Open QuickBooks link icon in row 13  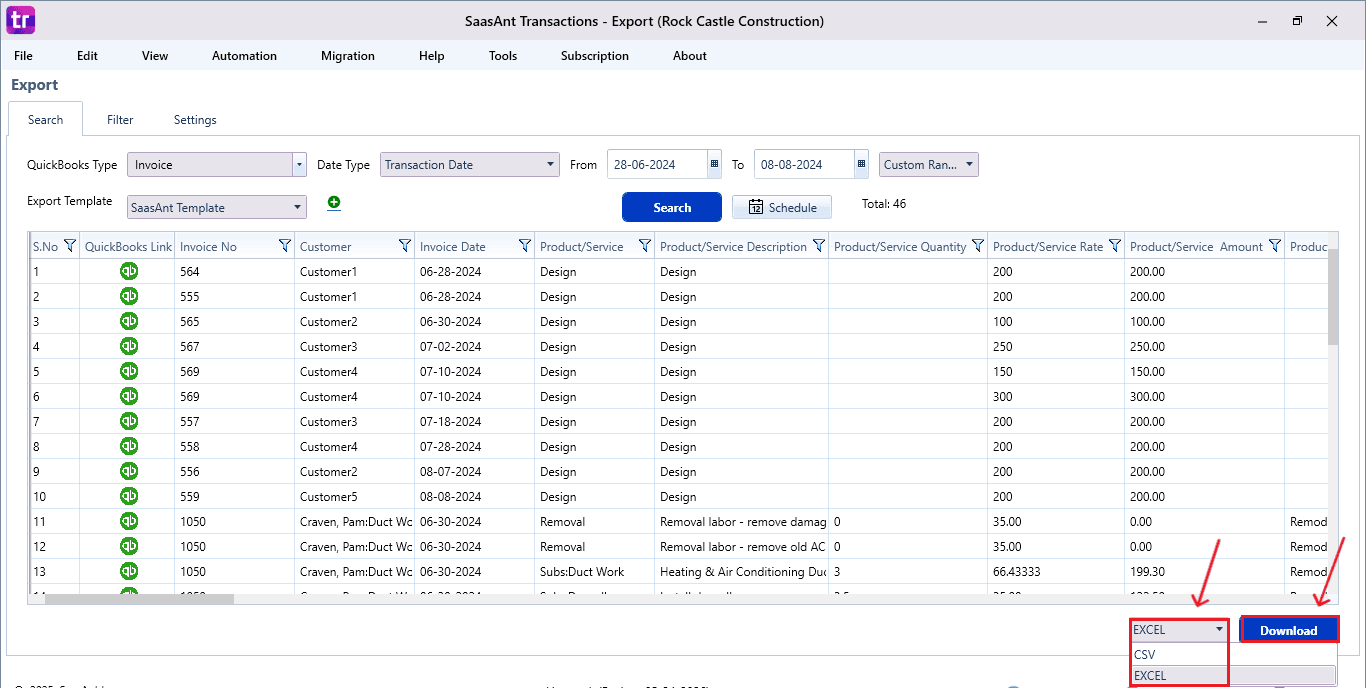tap(129, 571)
